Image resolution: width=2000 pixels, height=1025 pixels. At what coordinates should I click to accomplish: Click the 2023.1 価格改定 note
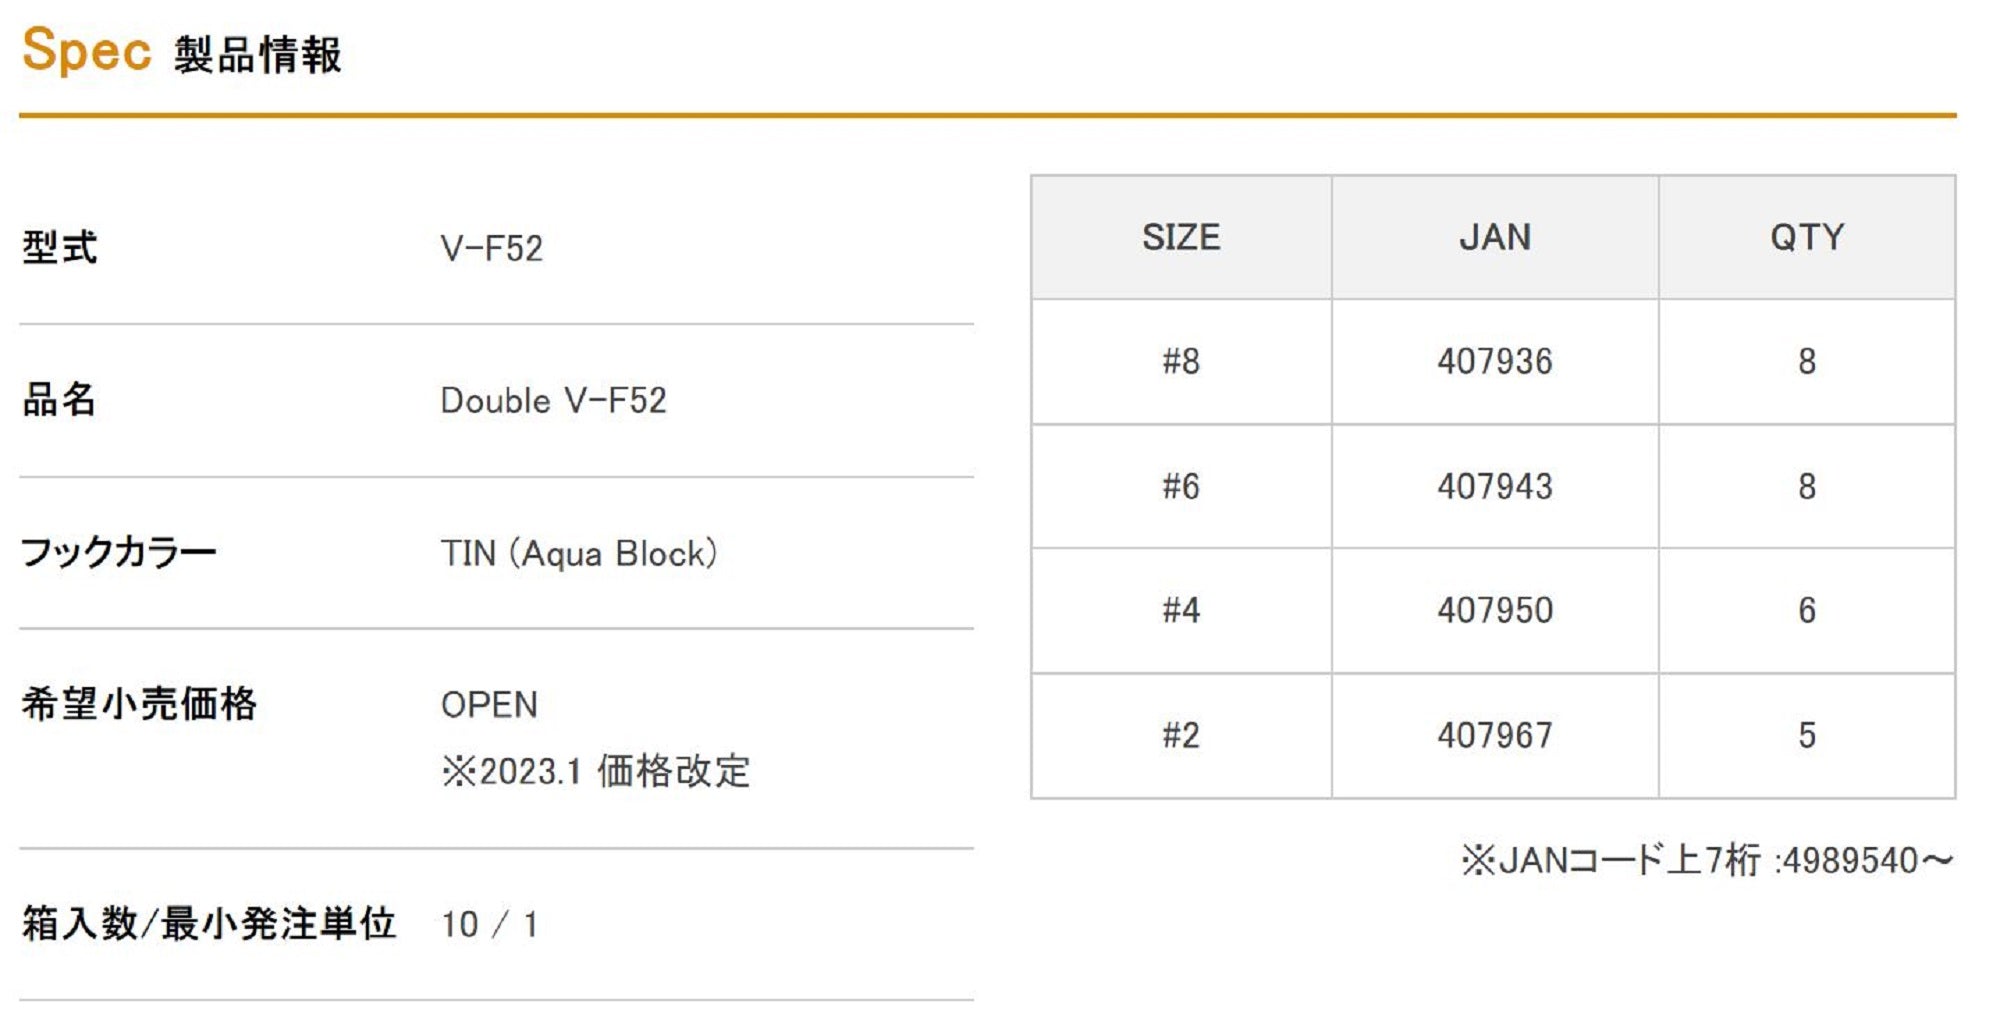tap(596, 772)
